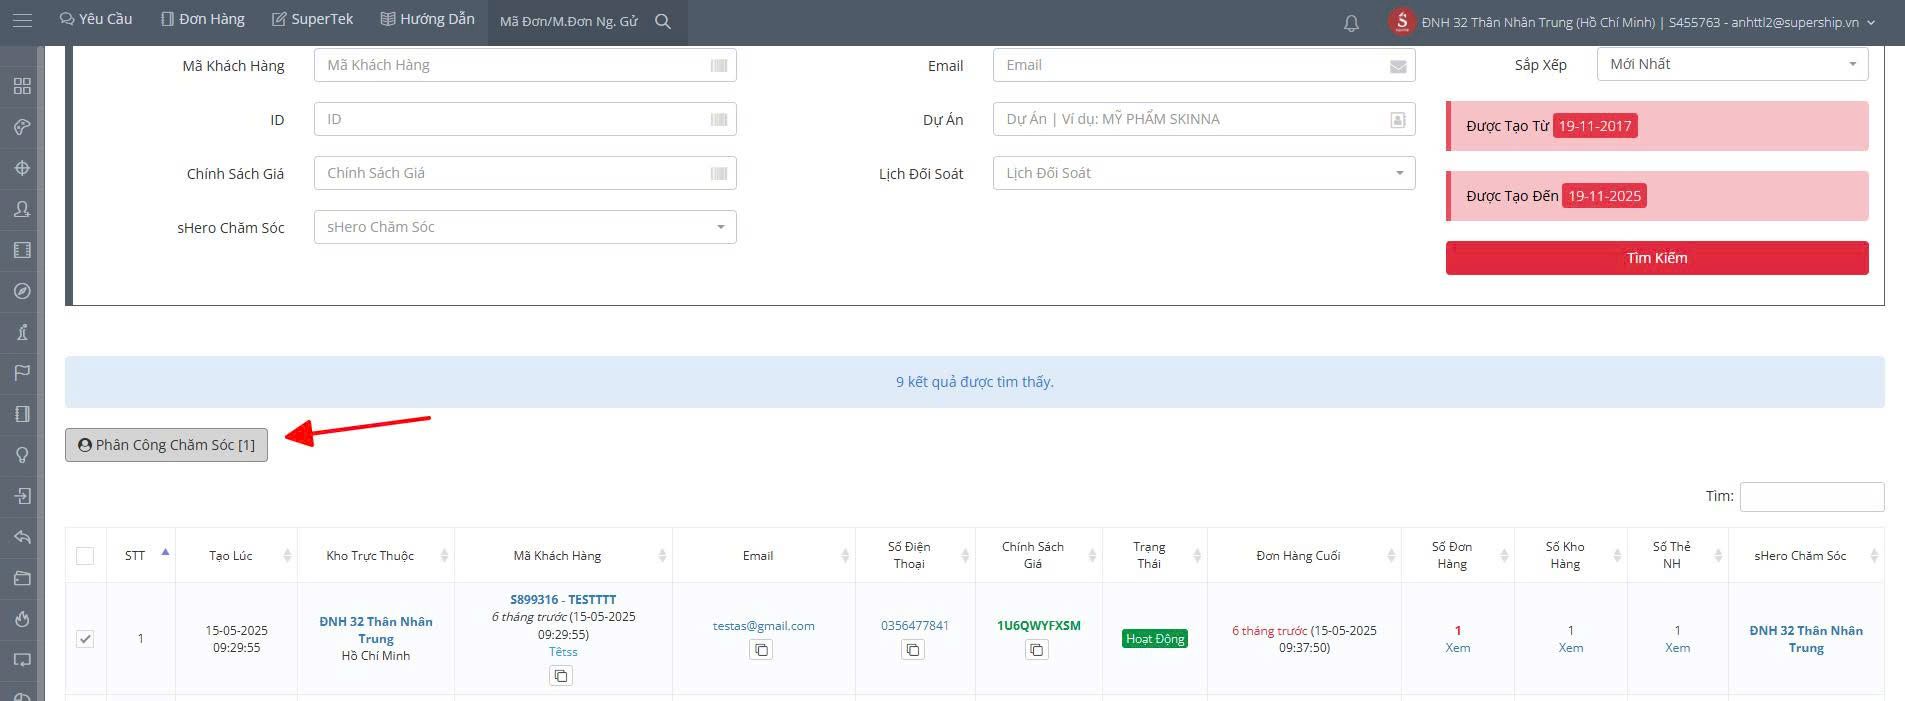
Task: Open the paint palette icon in sidebar
Action: 22,127
